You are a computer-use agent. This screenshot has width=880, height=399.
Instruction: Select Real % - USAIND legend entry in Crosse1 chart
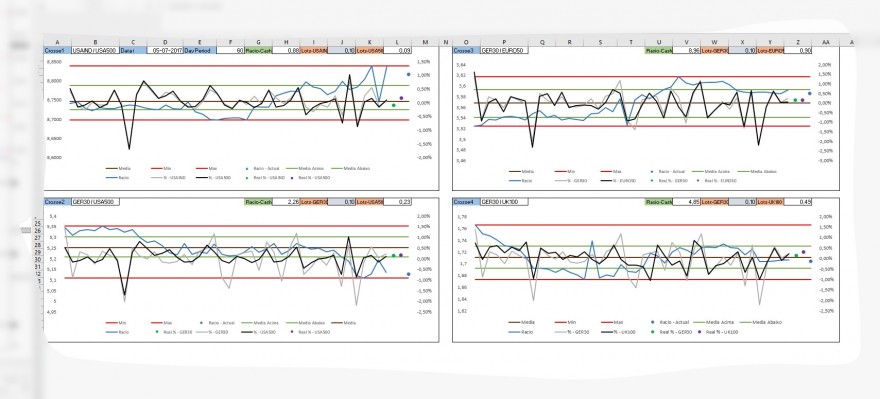point(265,177)
